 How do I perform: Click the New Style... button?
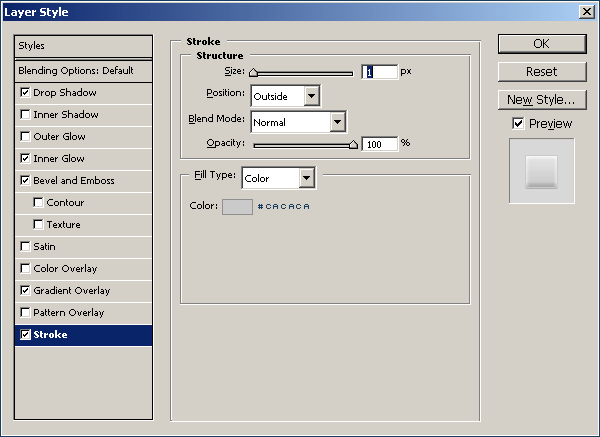(542, 100)
